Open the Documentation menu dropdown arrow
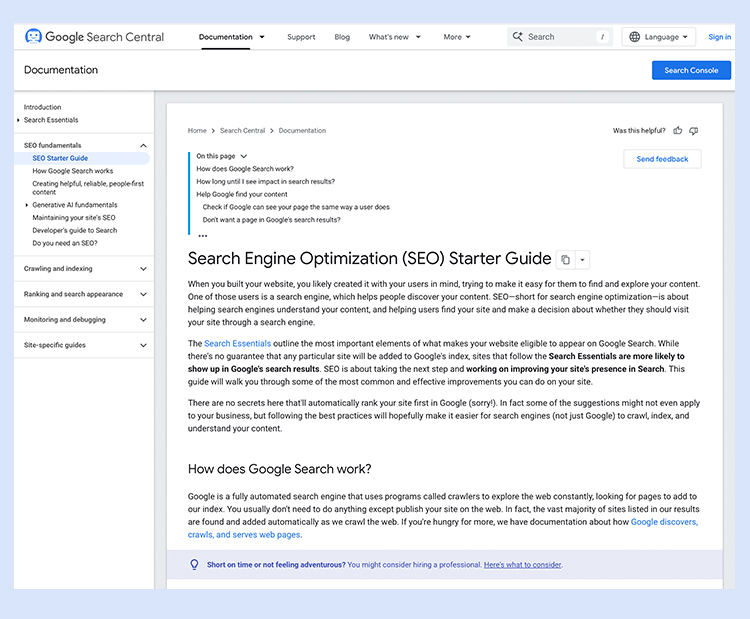The image size is (750, 619). click(x=262, y=37)
